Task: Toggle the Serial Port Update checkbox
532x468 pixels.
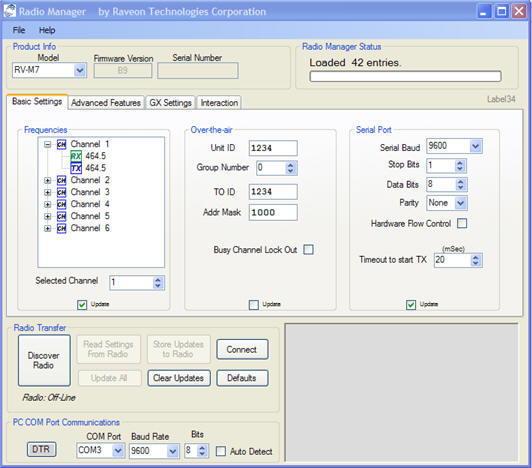Action: tap(411, 304)
